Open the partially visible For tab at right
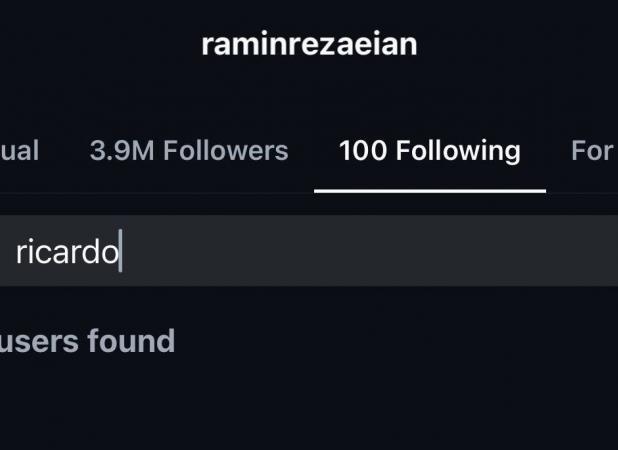The height and width of the screenshot is (450, 618). (592, 151)
